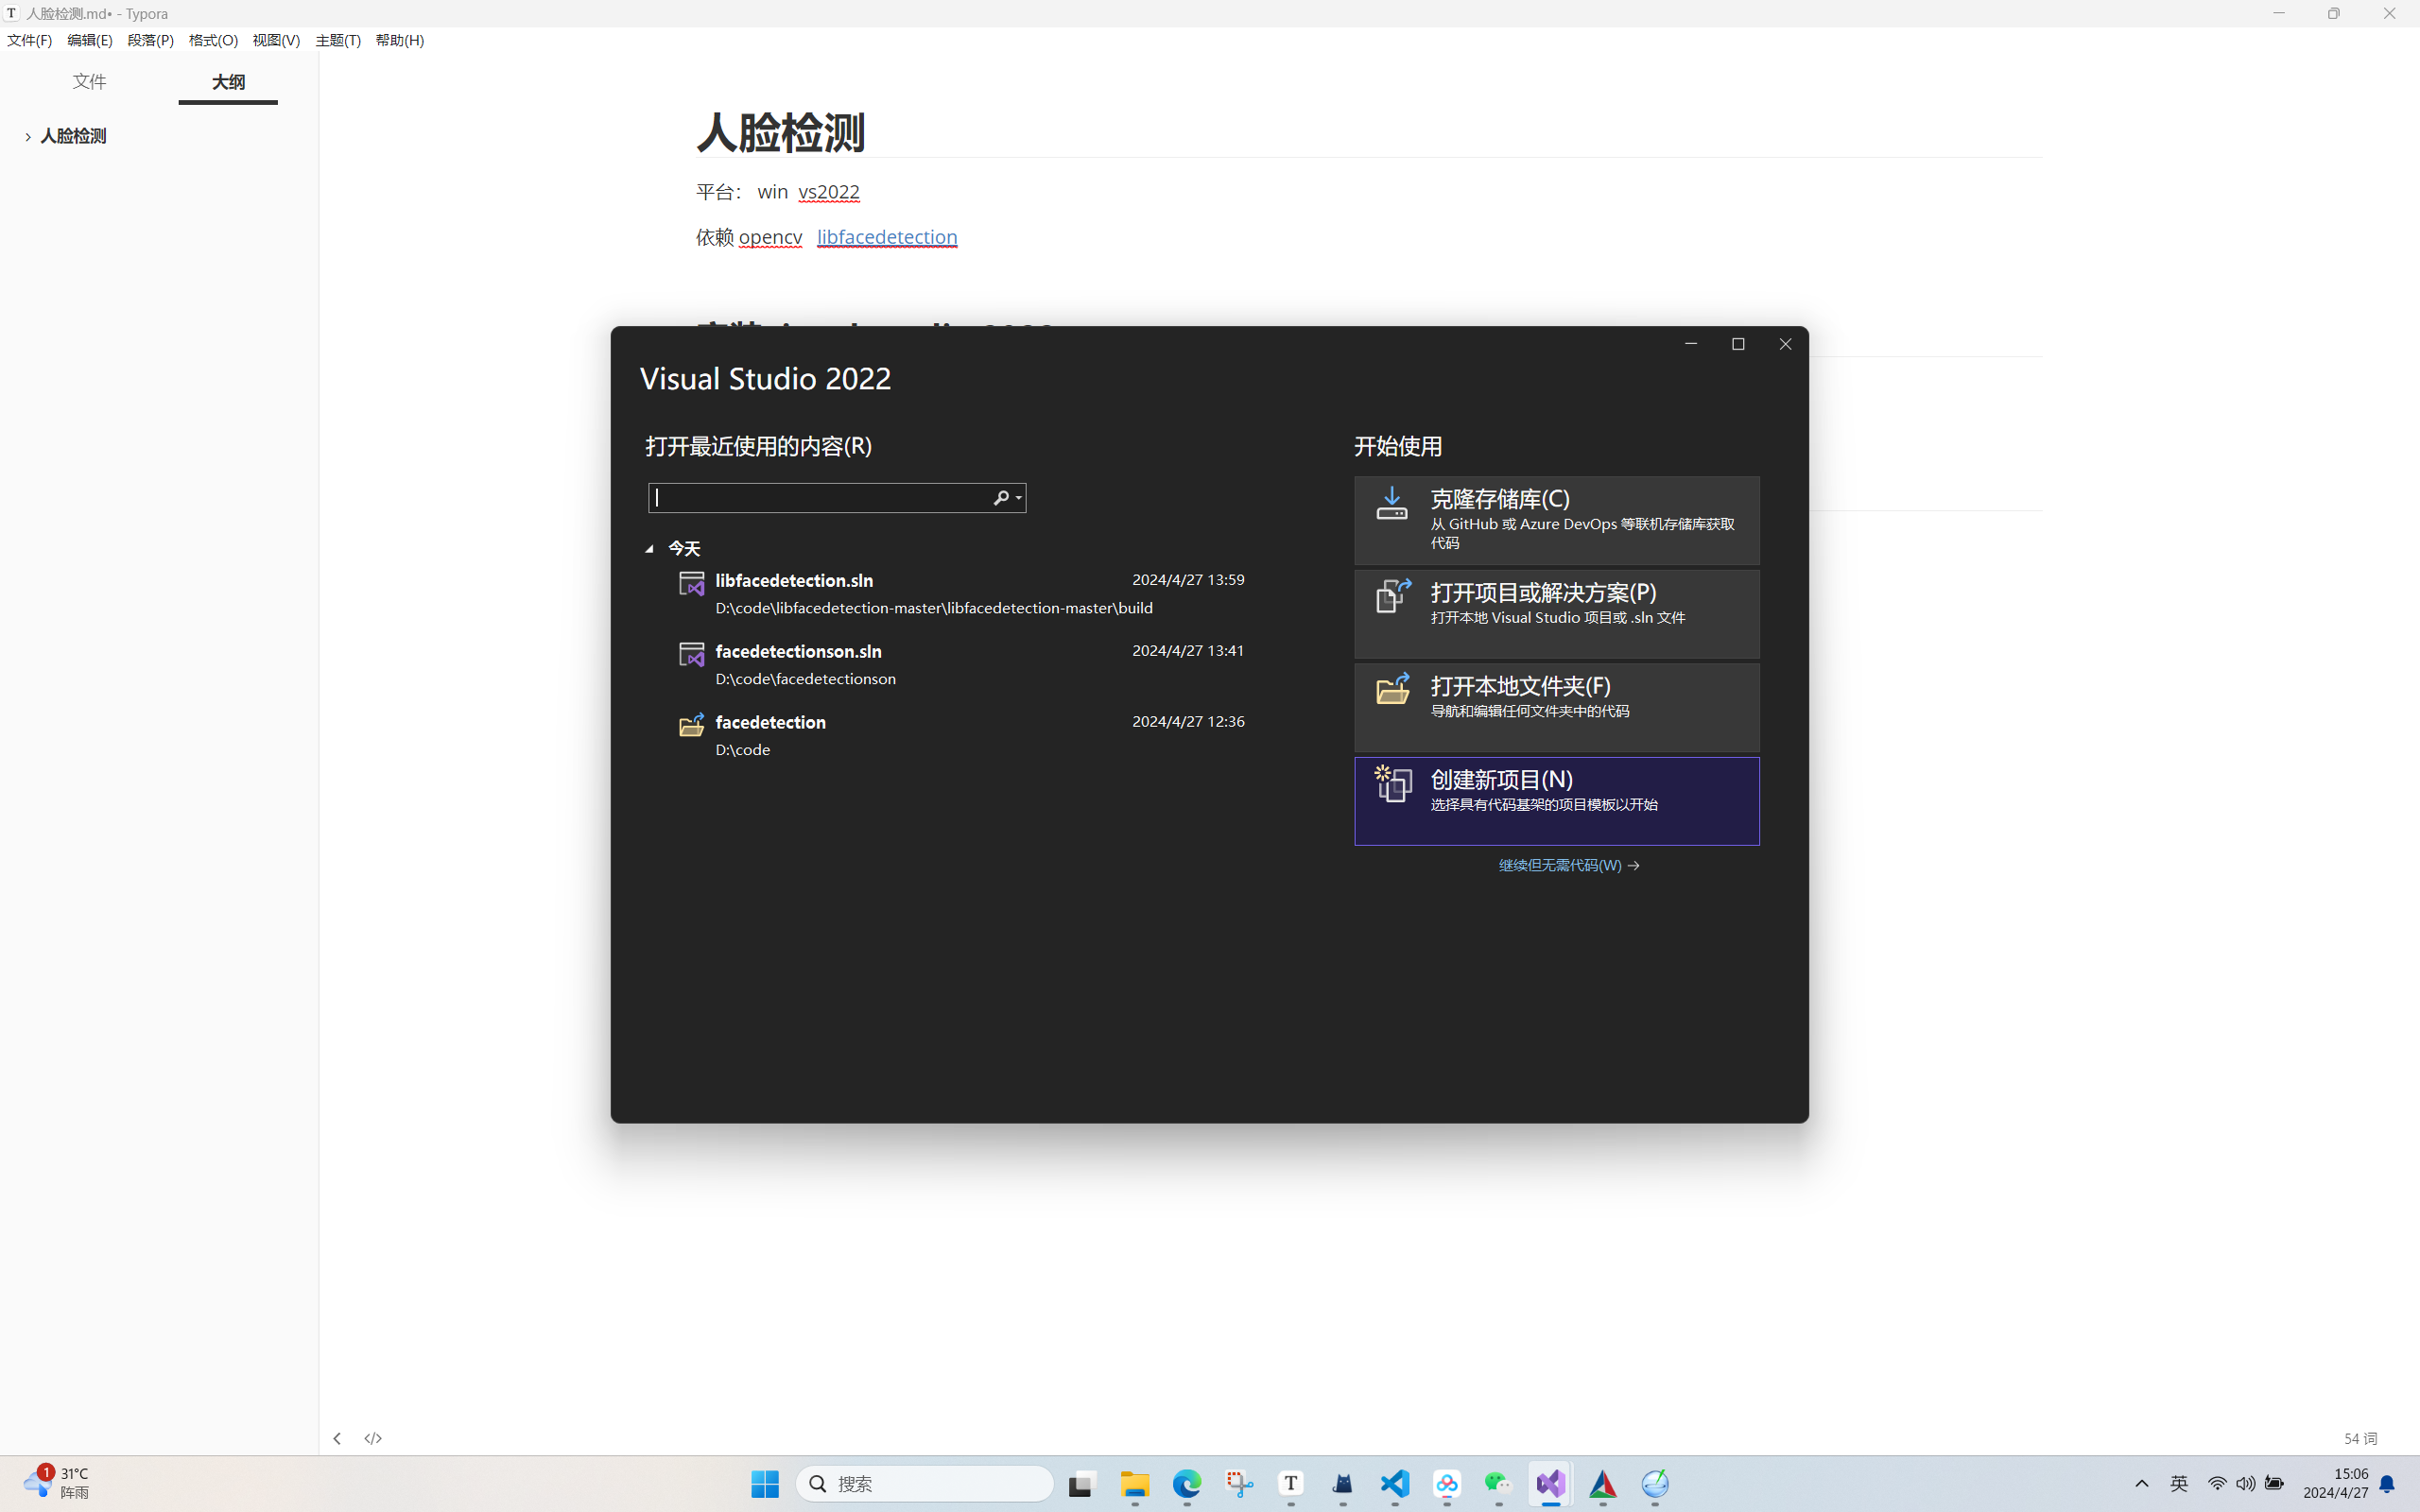Click the solution icon beside libfacedetection.sln
Viewport: 2420px width, 1512px height.
pos(691,584)
